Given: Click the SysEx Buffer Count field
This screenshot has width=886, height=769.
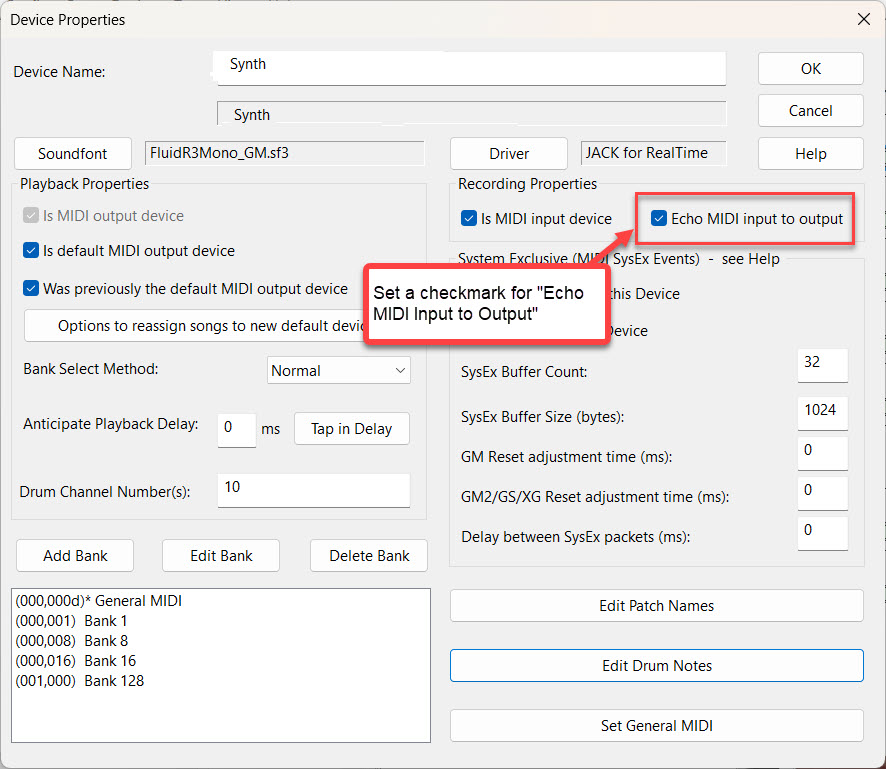Looking at the screenshot, I should pos(822,365).
